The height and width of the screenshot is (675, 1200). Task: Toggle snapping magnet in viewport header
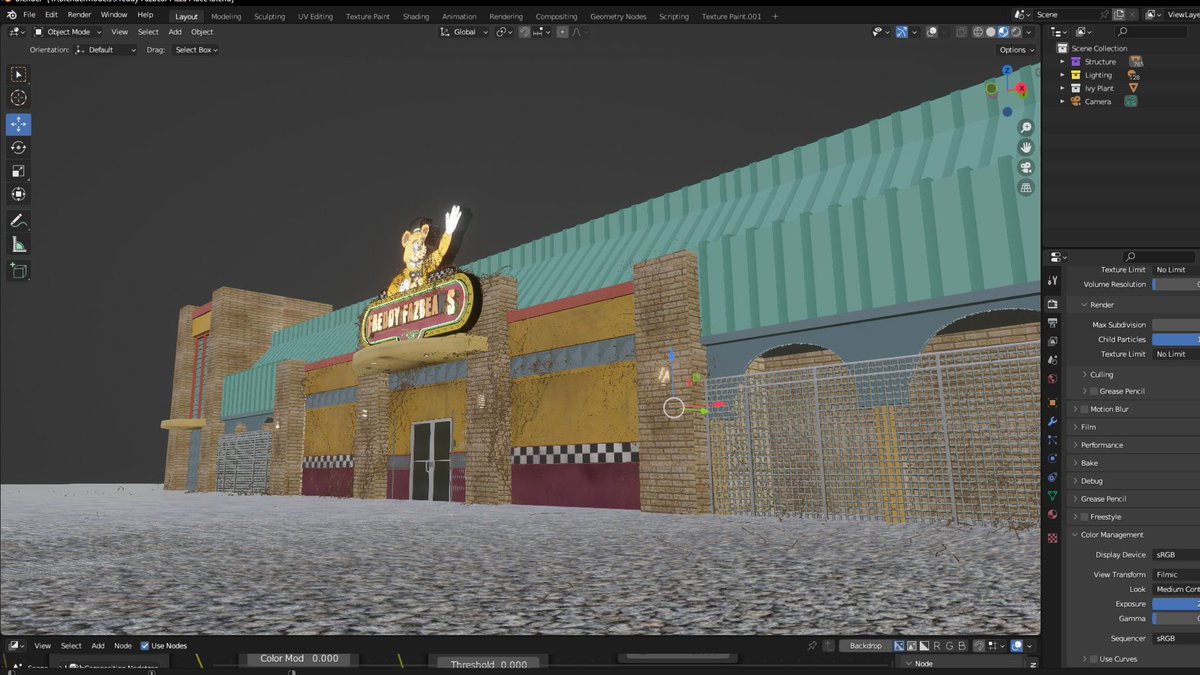pyautogui.click(x=524, y=32)
